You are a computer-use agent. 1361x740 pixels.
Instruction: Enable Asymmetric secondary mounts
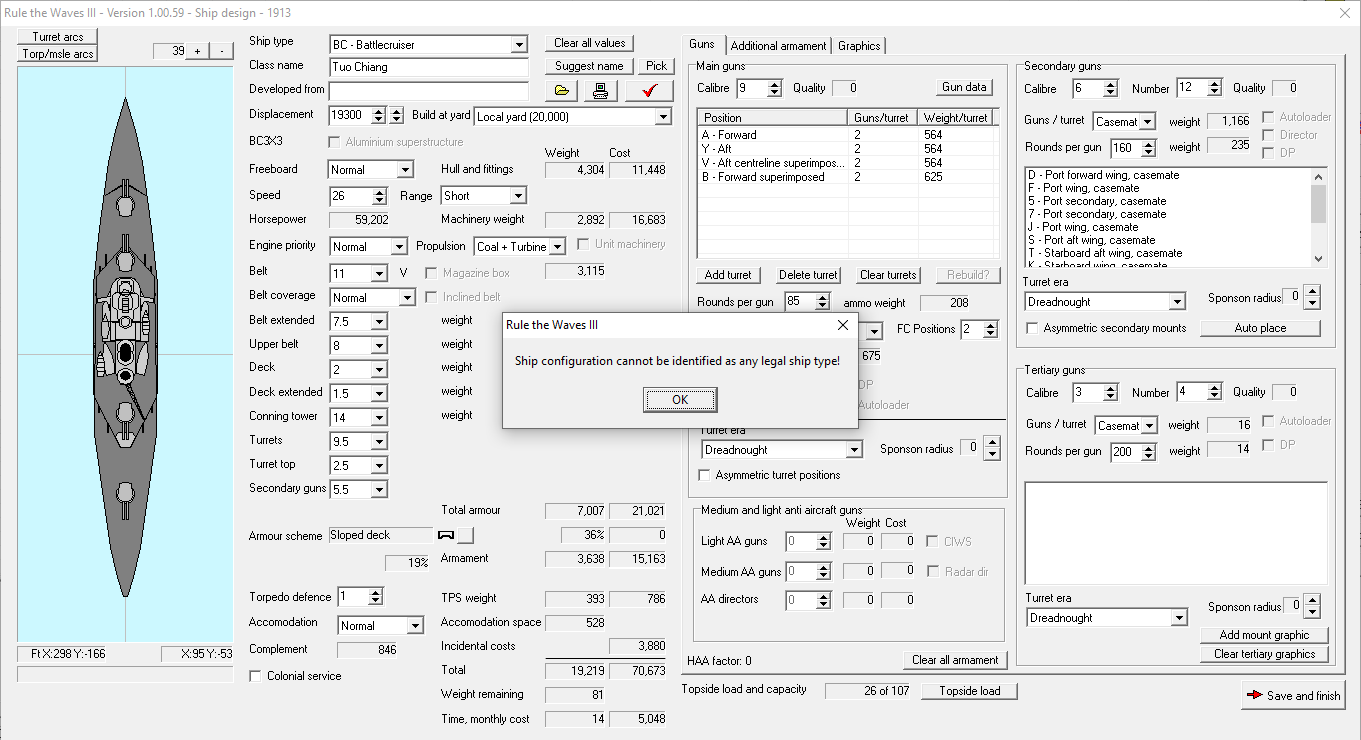point(1033,328)
